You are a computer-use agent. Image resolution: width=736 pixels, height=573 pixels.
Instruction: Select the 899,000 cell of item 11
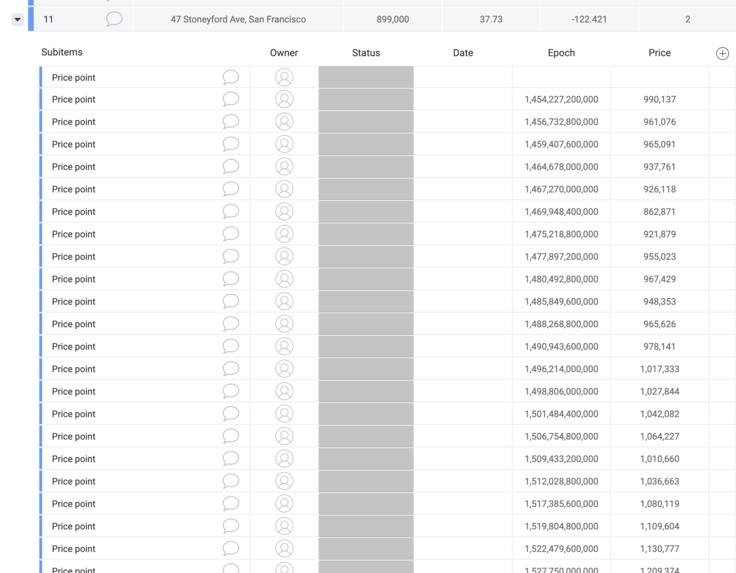392,20
